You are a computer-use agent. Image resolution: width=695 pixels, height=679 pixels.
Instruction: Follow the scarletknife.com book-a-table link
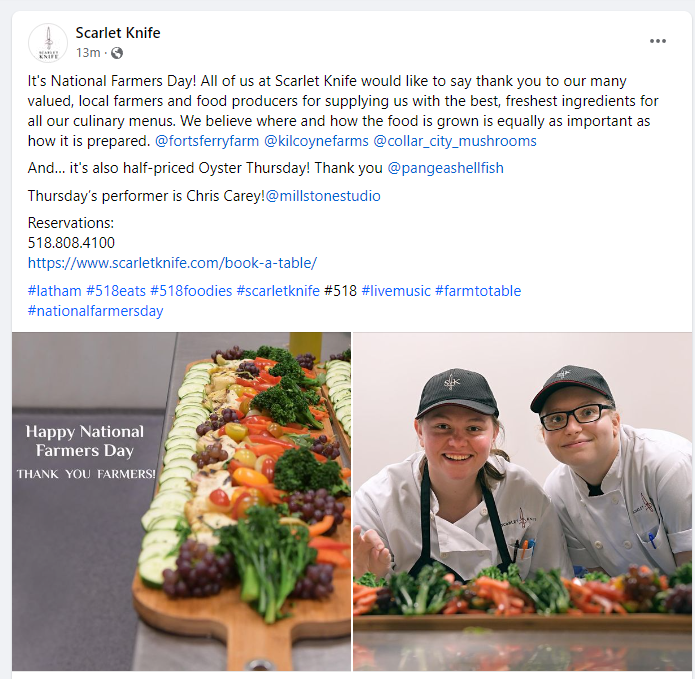point(172,263)
